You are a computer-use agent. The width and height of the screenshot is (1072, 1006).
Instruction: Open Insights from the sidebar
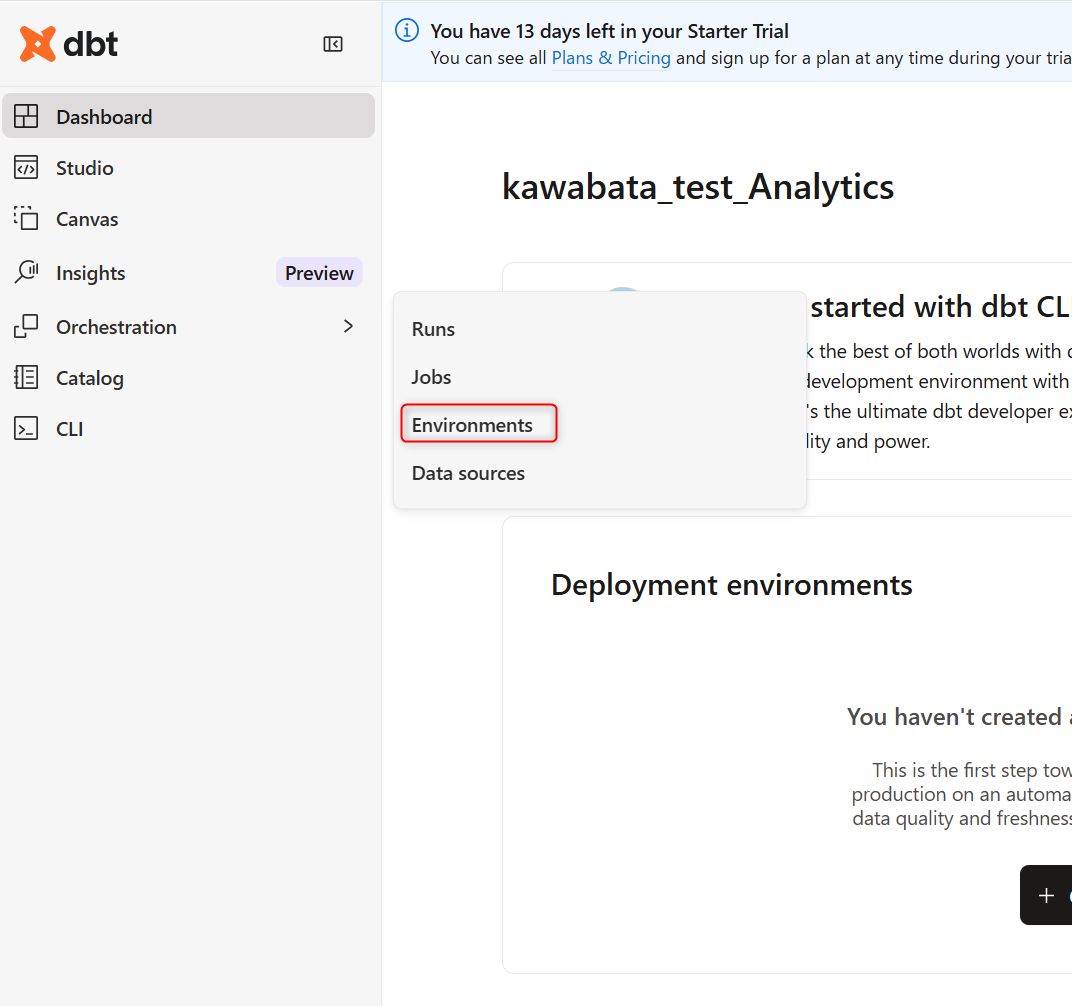90,273
